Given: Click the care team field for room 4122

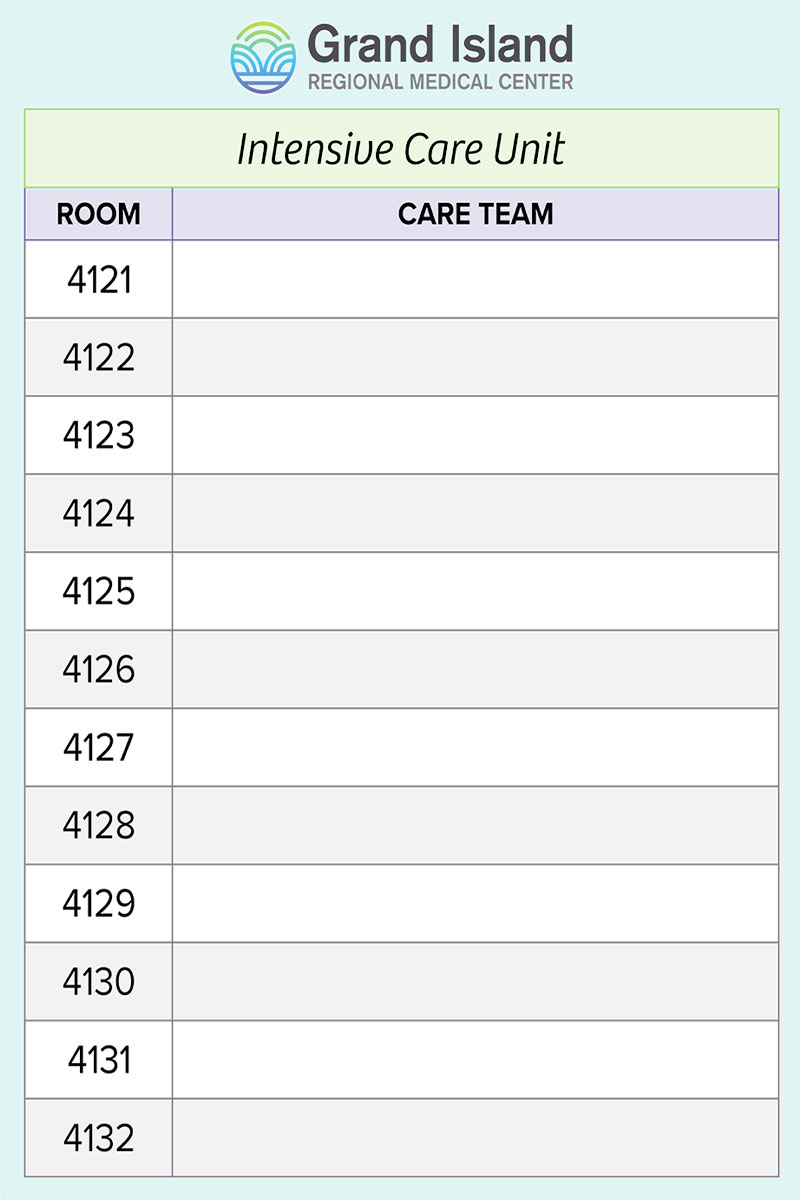Looking at the screenshot, I should pos(476,357).
